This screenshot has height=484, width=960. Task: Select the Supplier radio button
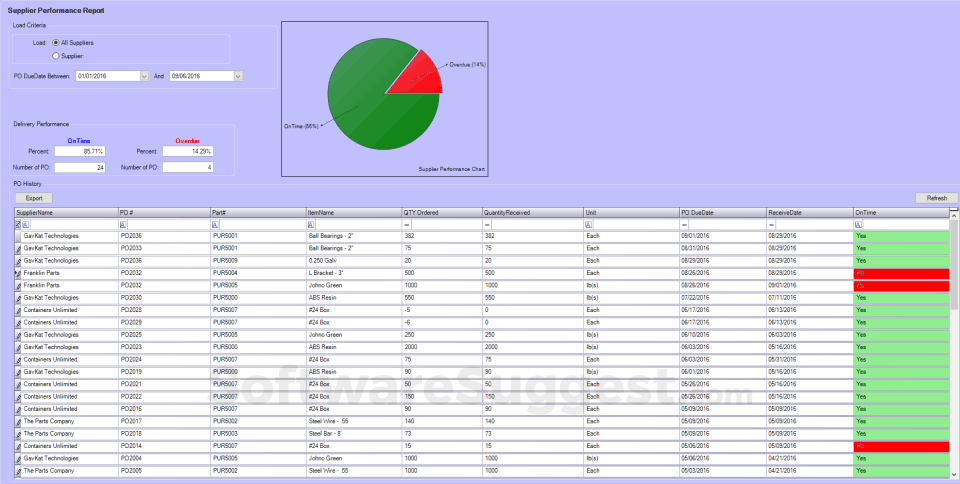(x=55, y=56)
